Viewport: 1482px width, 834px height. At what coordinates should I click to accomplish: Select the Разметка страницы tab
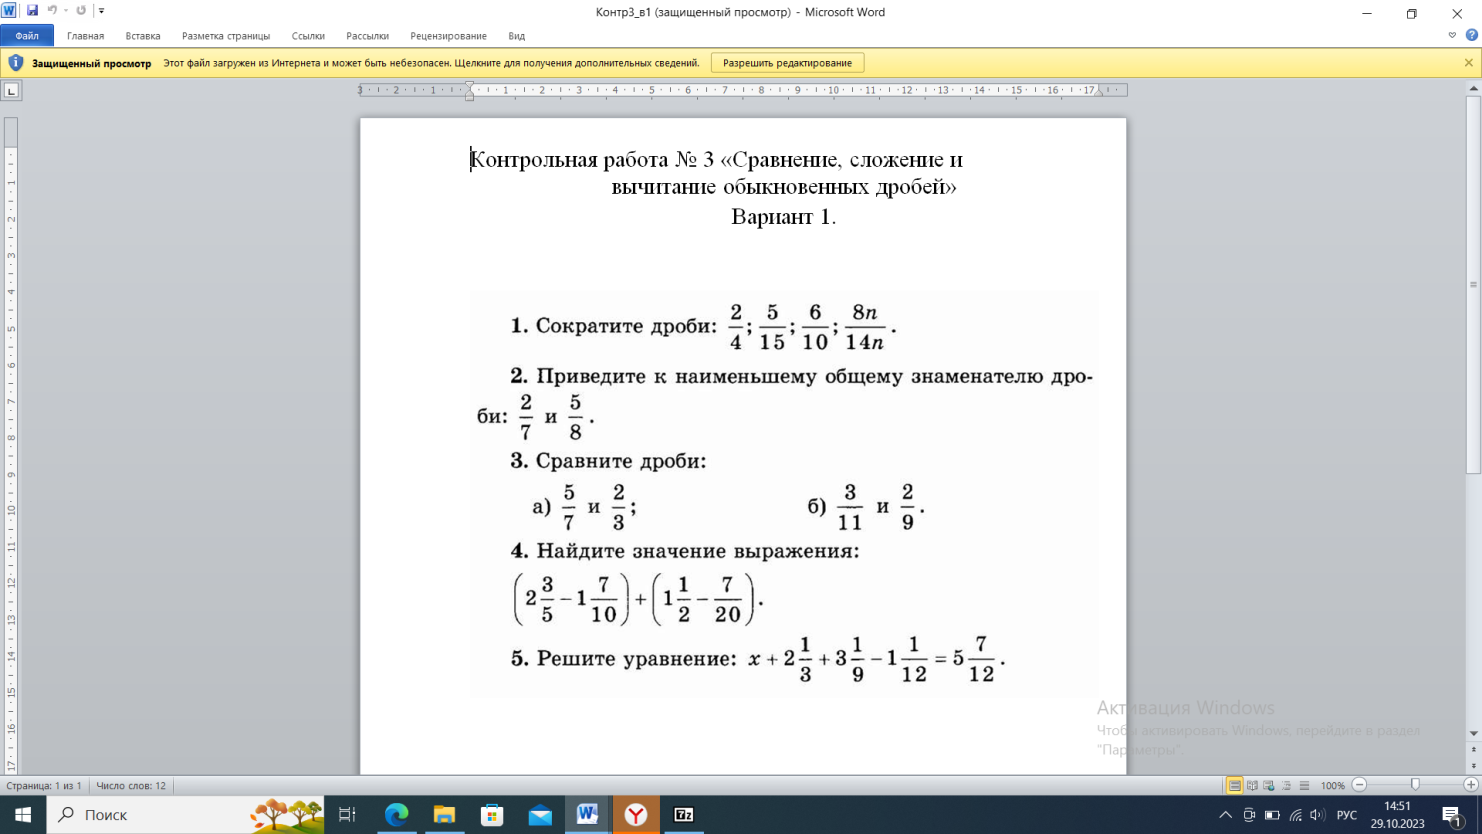pos(226,36)
